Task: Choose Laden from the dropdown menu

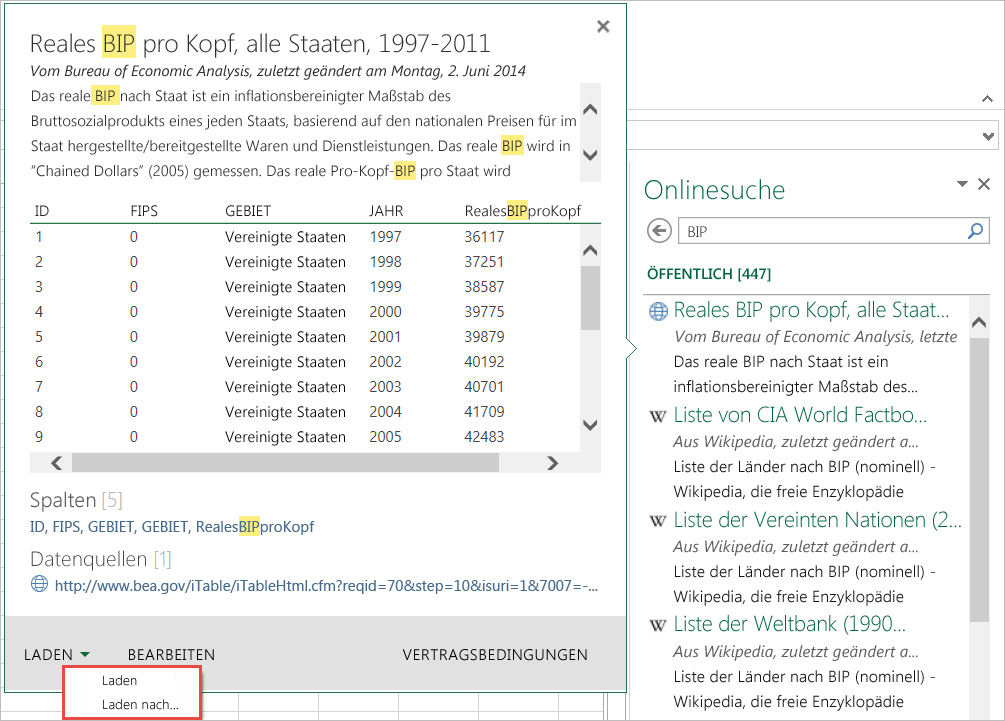Action: point(119,681)
